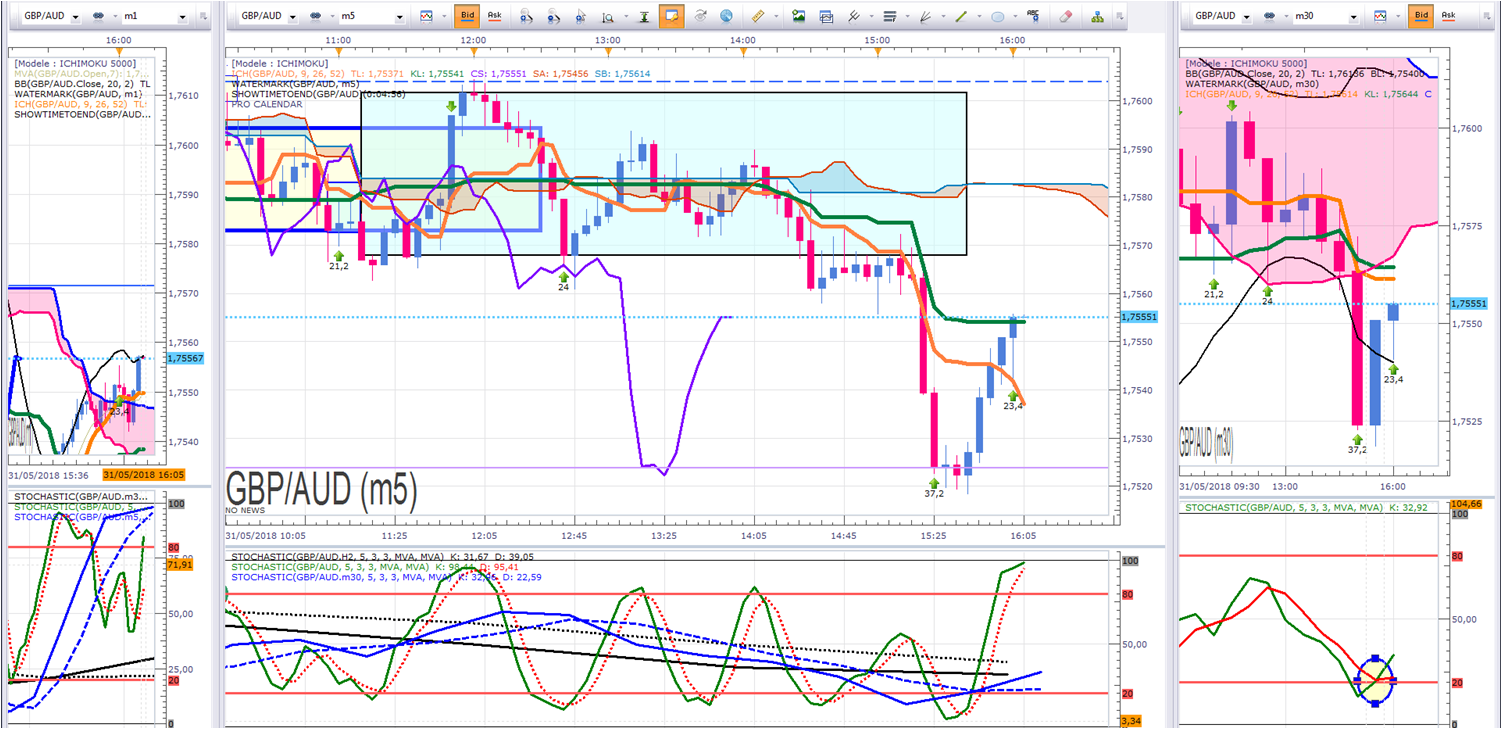The height and width of the screenshot is (729, 1502).
Task: Click the green down arrow above the 12:00 candle
Action: pyautogui.click(x=452, y=105)
